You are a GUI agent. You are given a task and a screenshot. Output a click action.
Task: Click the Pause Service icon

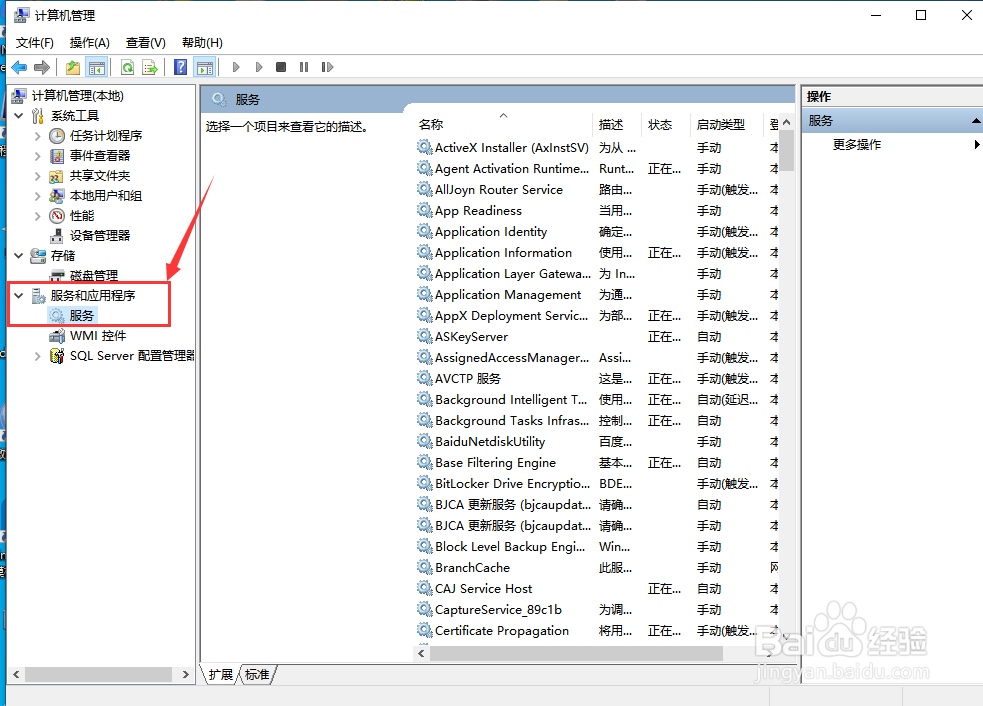304,67
